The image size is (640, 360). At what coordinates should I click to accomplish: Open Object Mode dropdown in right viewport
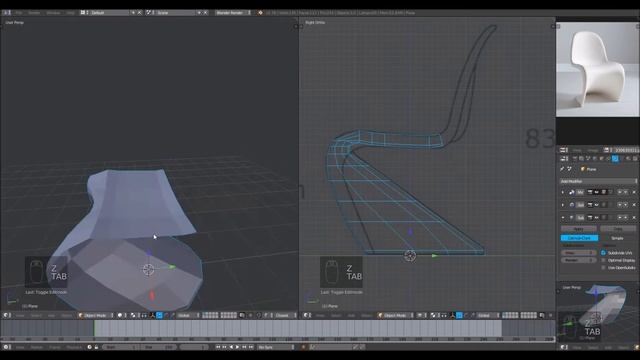tap(396, 315)
